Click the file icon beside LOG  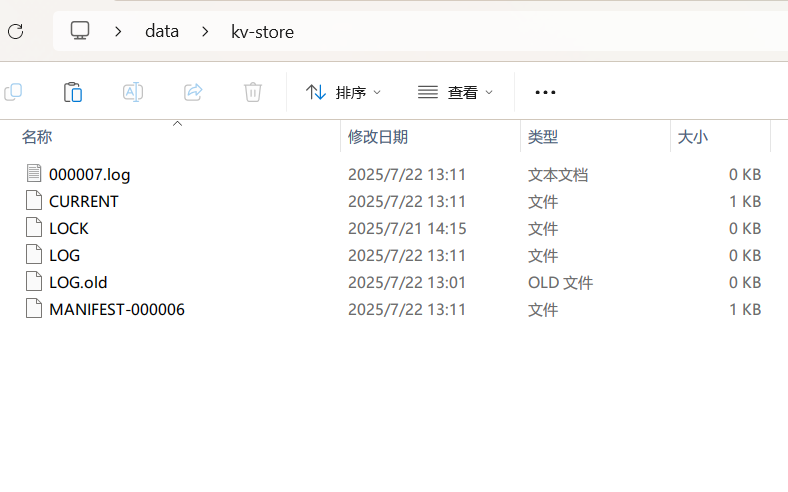point(34,254)
